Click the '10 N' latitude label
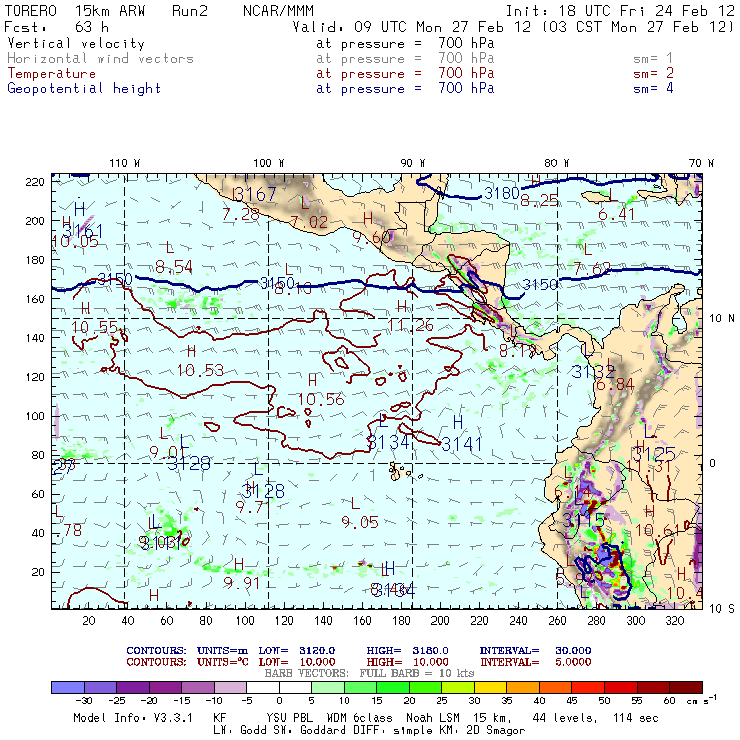This screenshot has height=740, width=740. 722,319
